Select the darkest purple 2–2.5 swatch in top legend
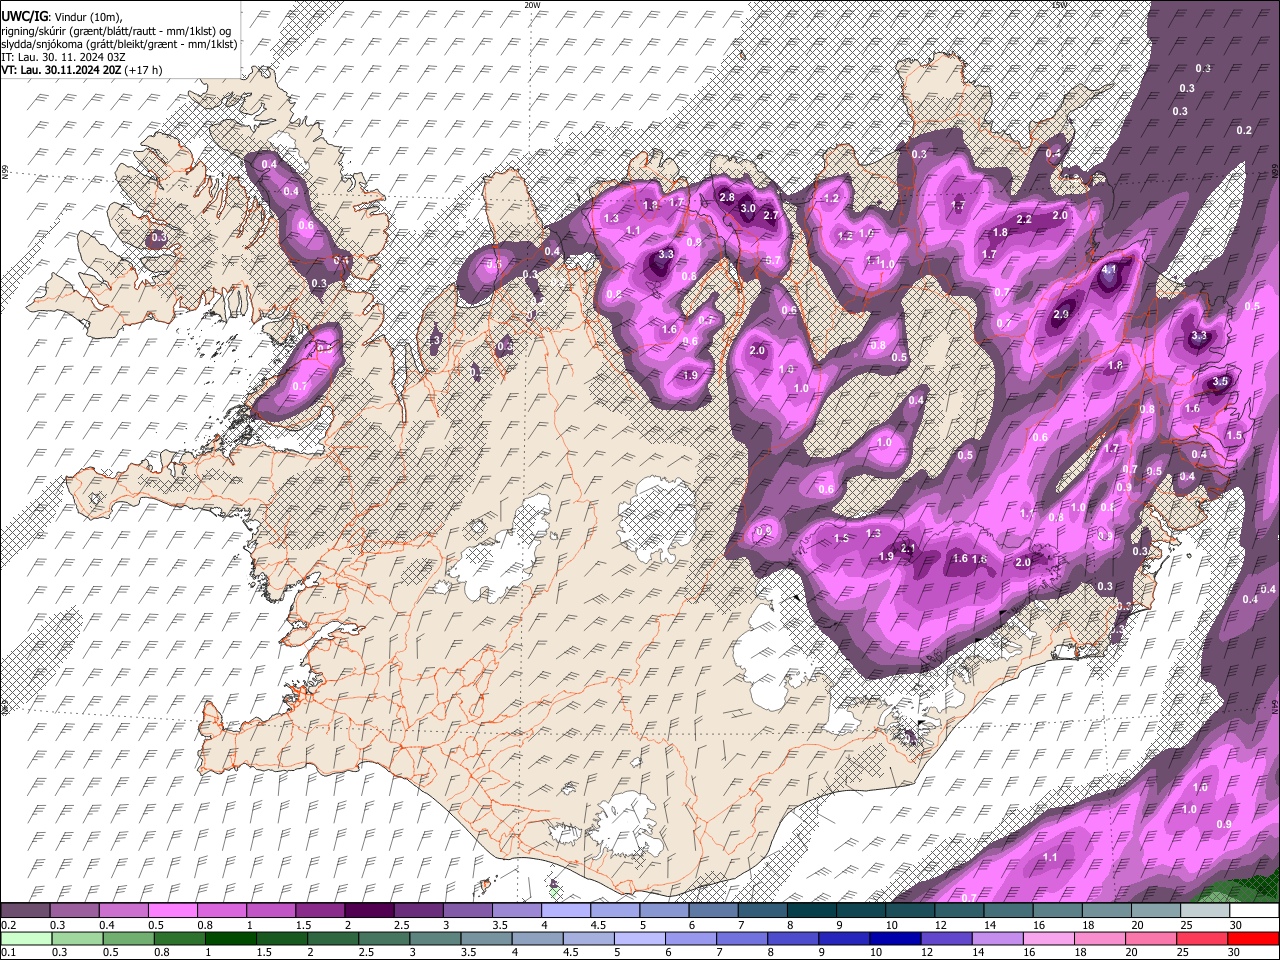 368,911
